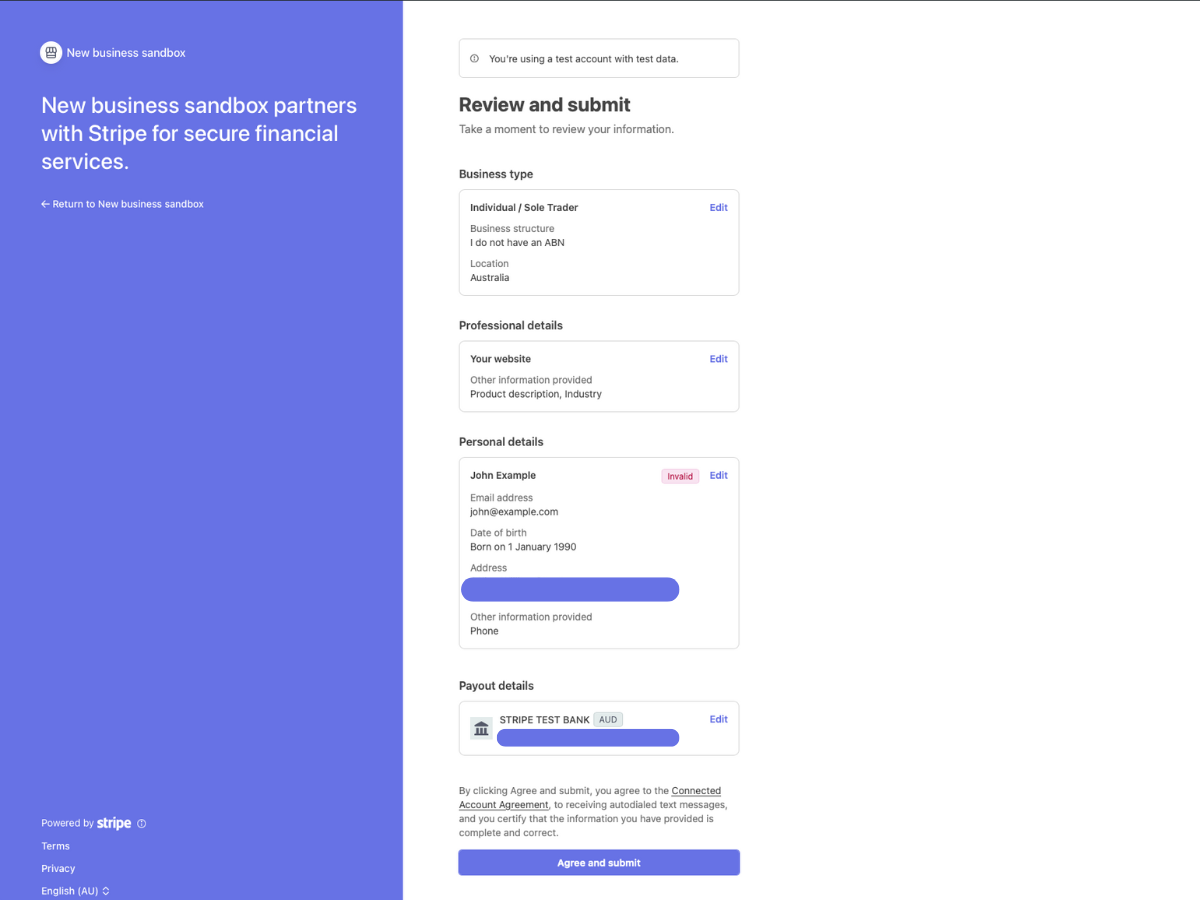
Task: Open the English (AU) language selector
Action: pyautogui.click(x=75, y=890)
